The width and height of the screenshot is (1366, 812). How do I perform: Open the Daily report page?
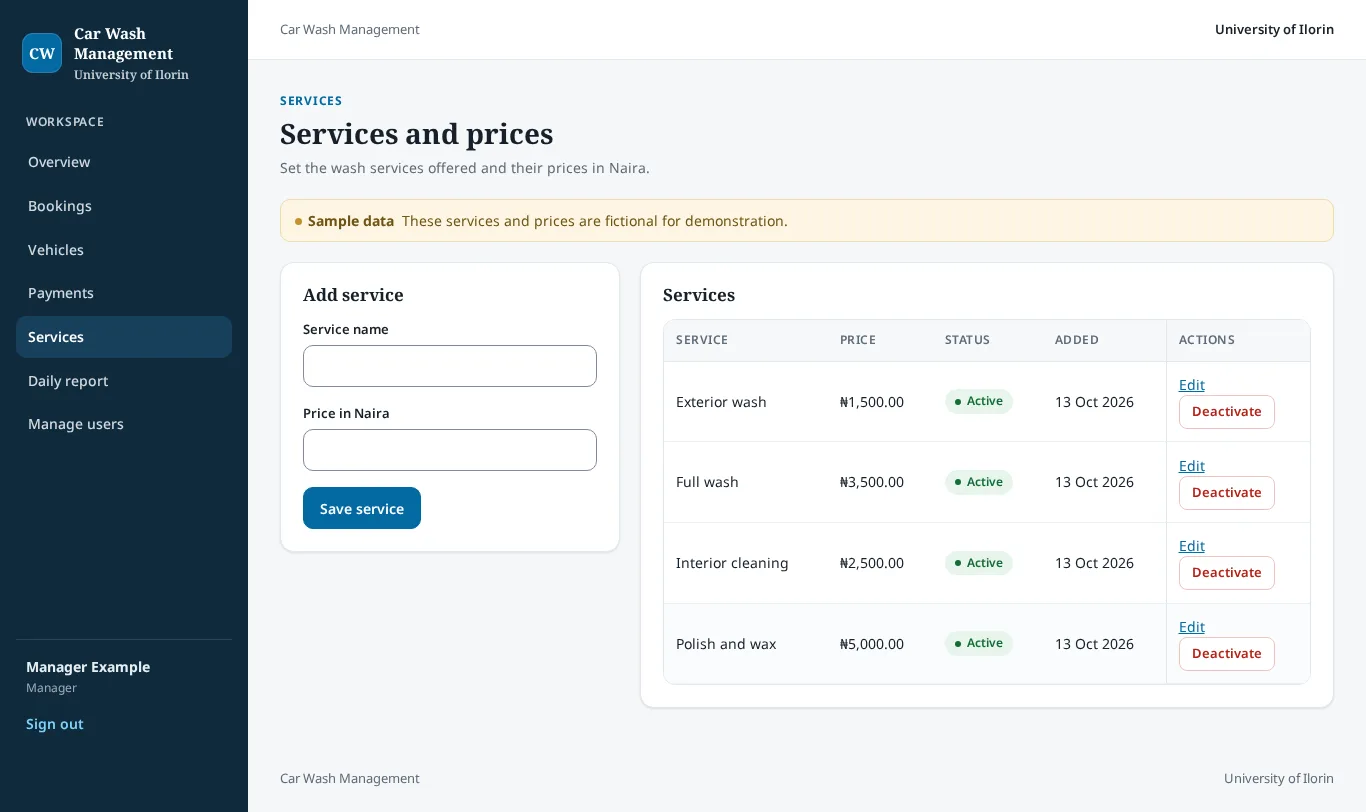point(124,381)
